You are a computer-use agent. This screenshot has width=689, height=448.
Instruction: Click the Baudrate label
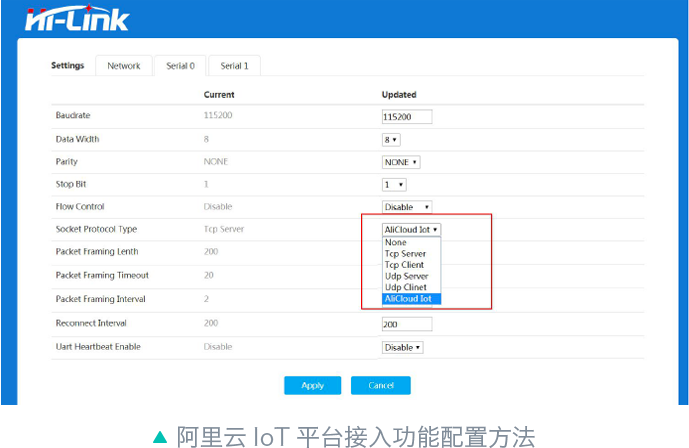click(x=73, y=115)
